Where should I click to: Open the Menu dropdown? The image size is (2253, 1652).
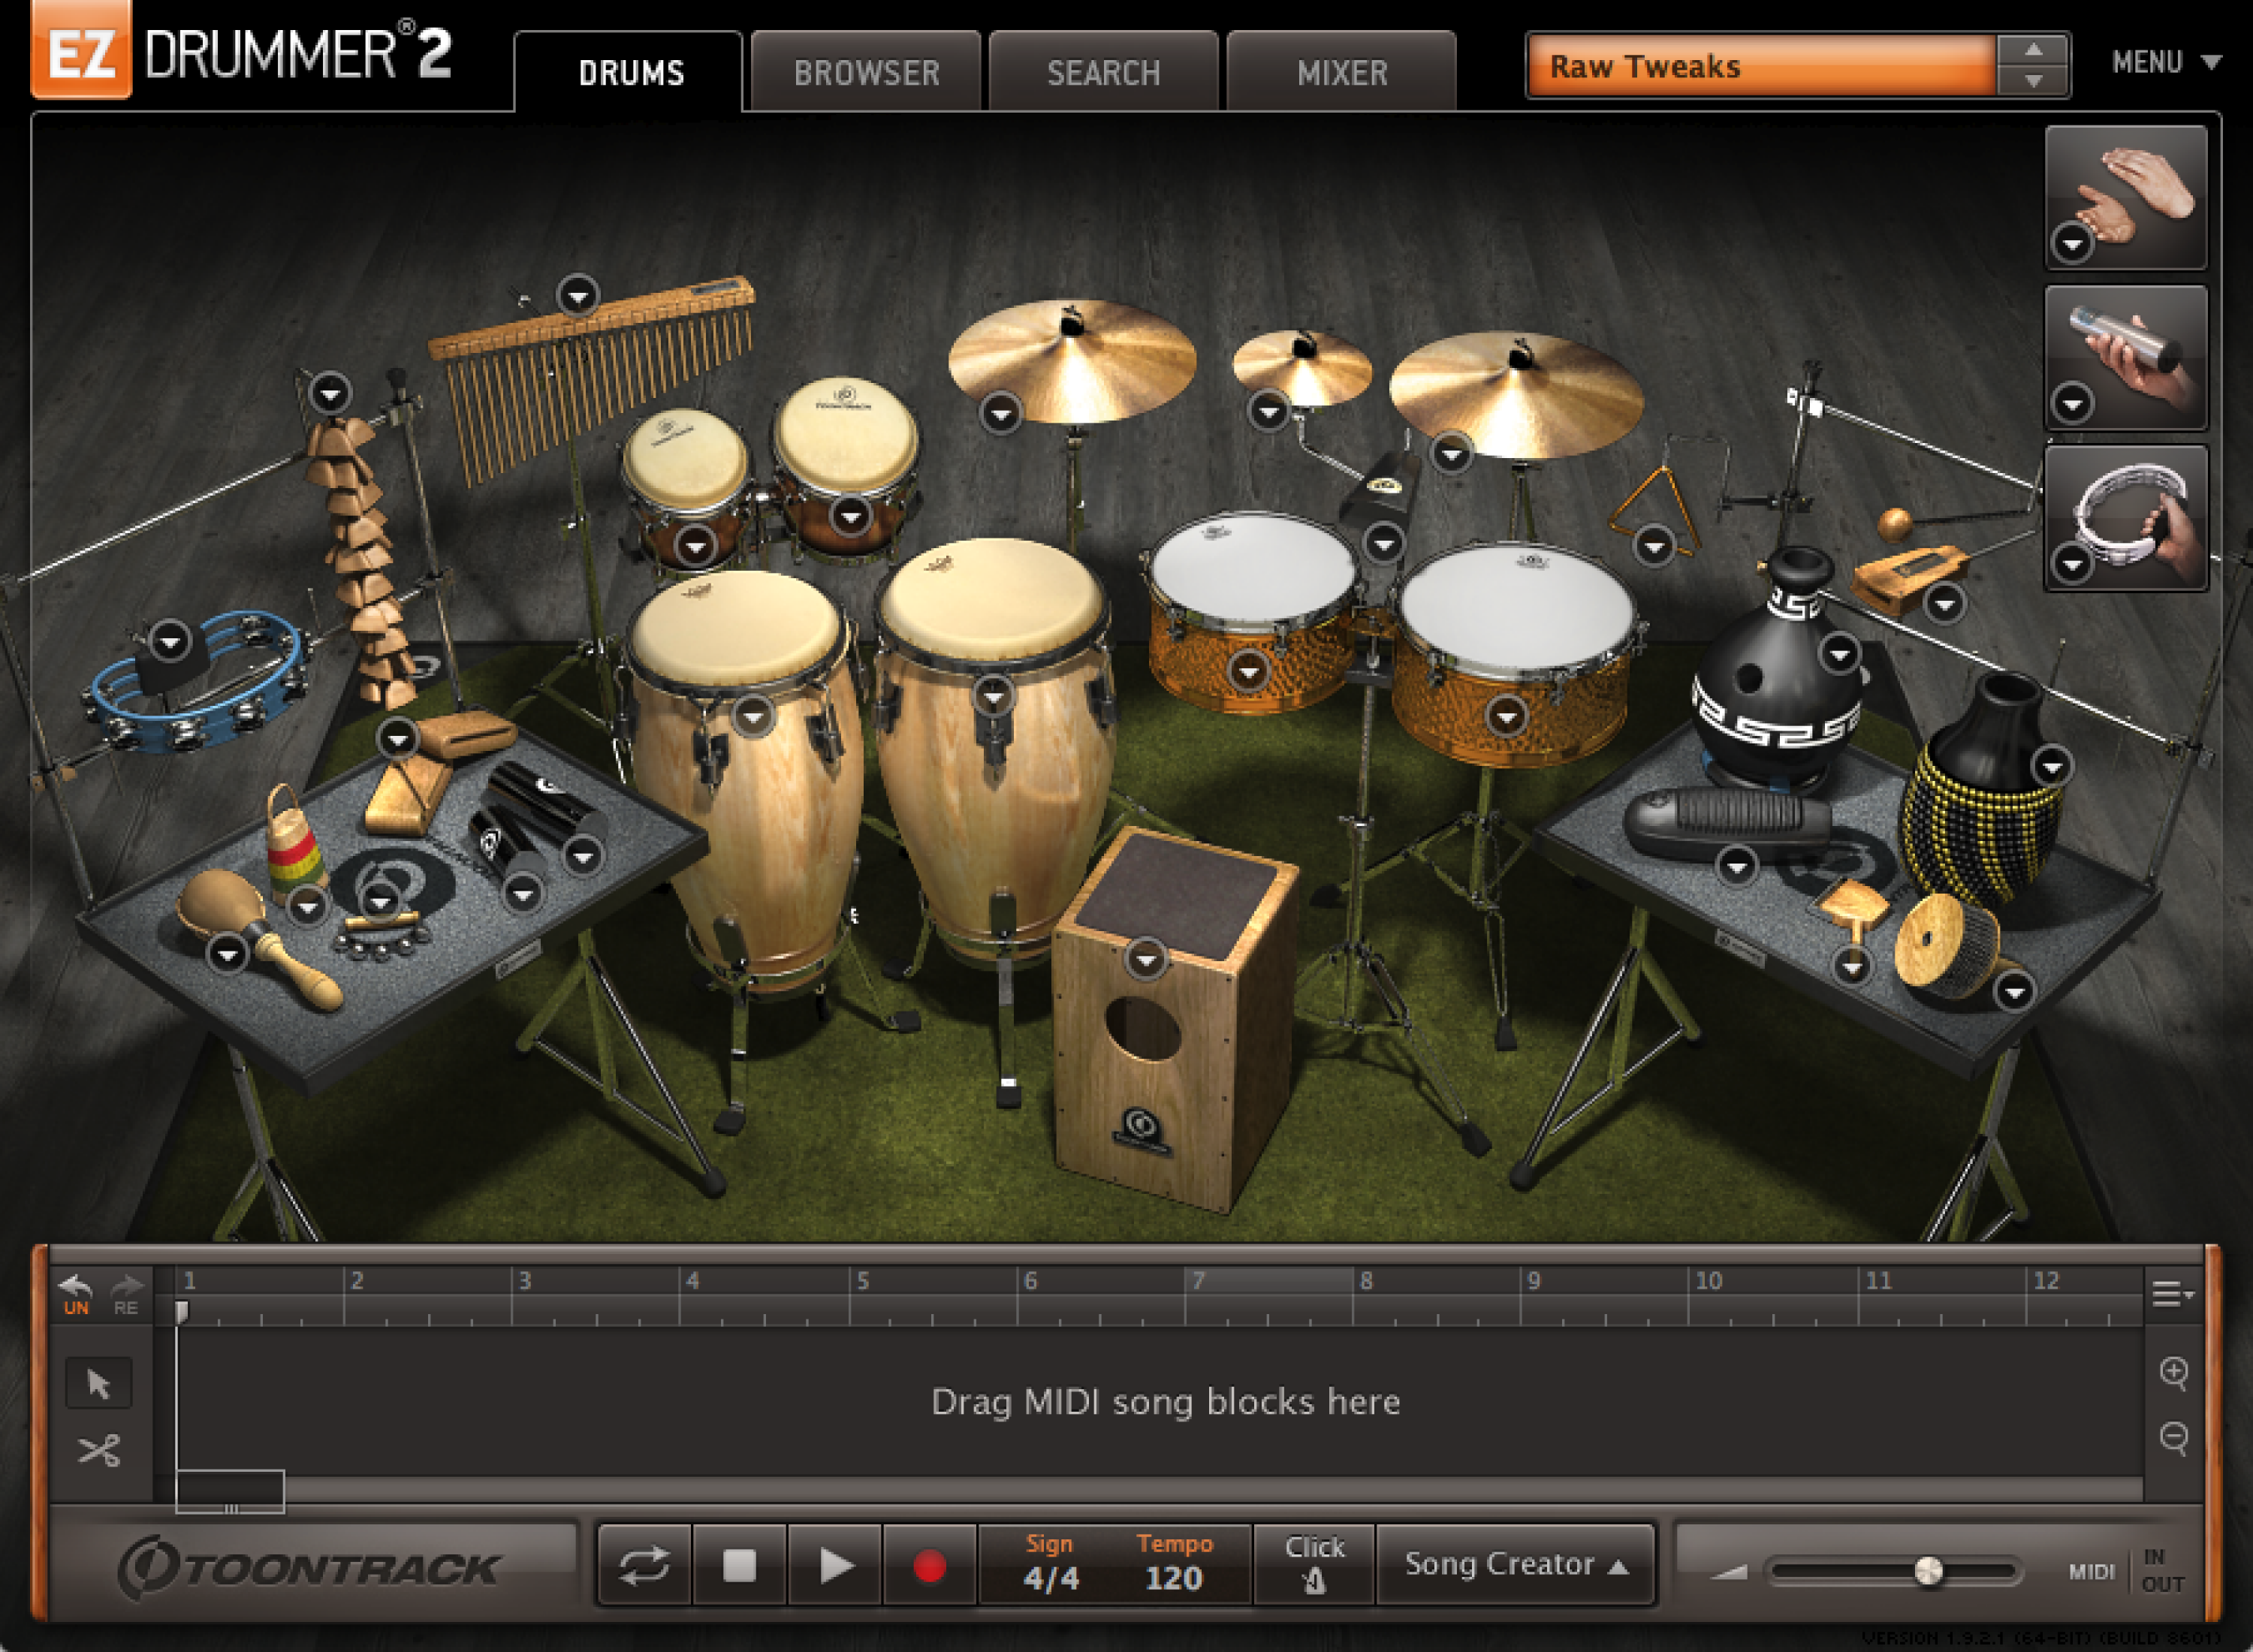tap(2159, 62)
